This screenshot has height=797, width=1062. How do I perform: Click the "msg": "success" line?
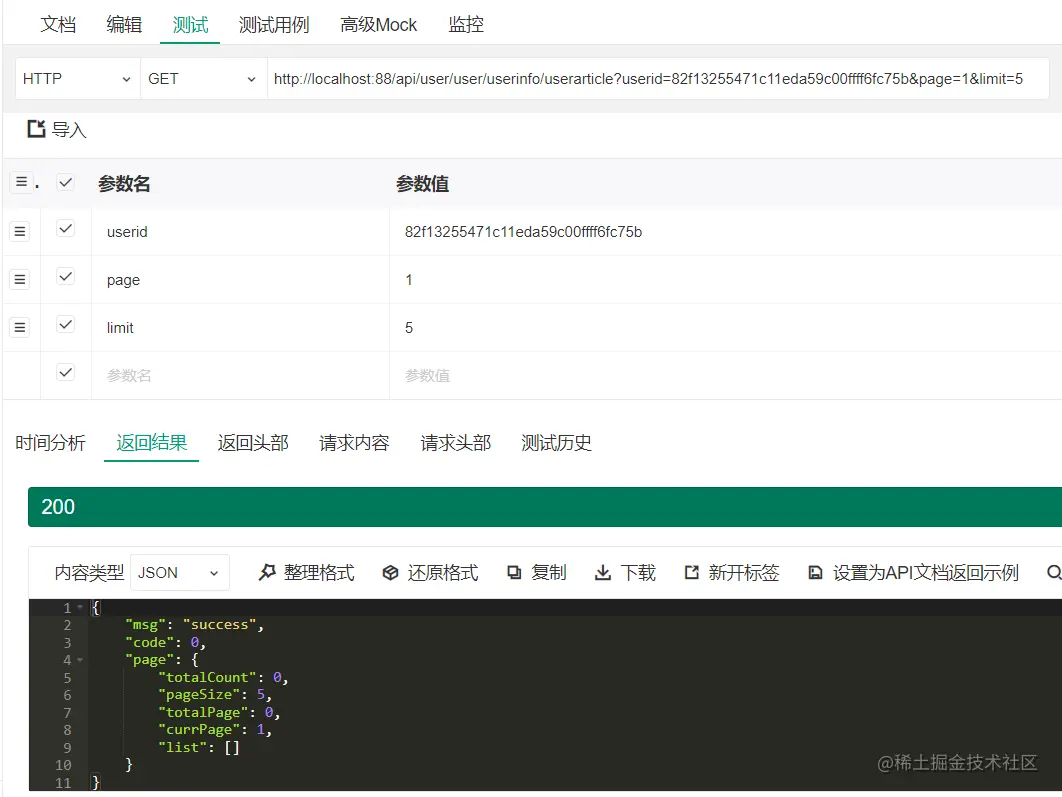[x=194, y=624]
